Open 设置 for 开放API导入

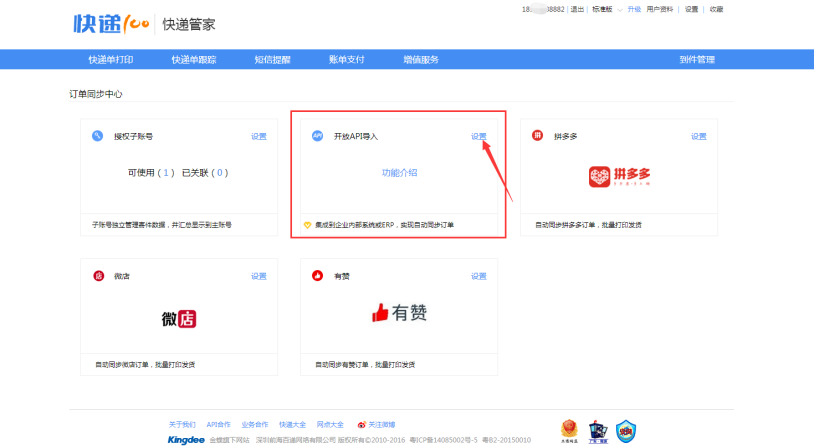pos(479,136)
